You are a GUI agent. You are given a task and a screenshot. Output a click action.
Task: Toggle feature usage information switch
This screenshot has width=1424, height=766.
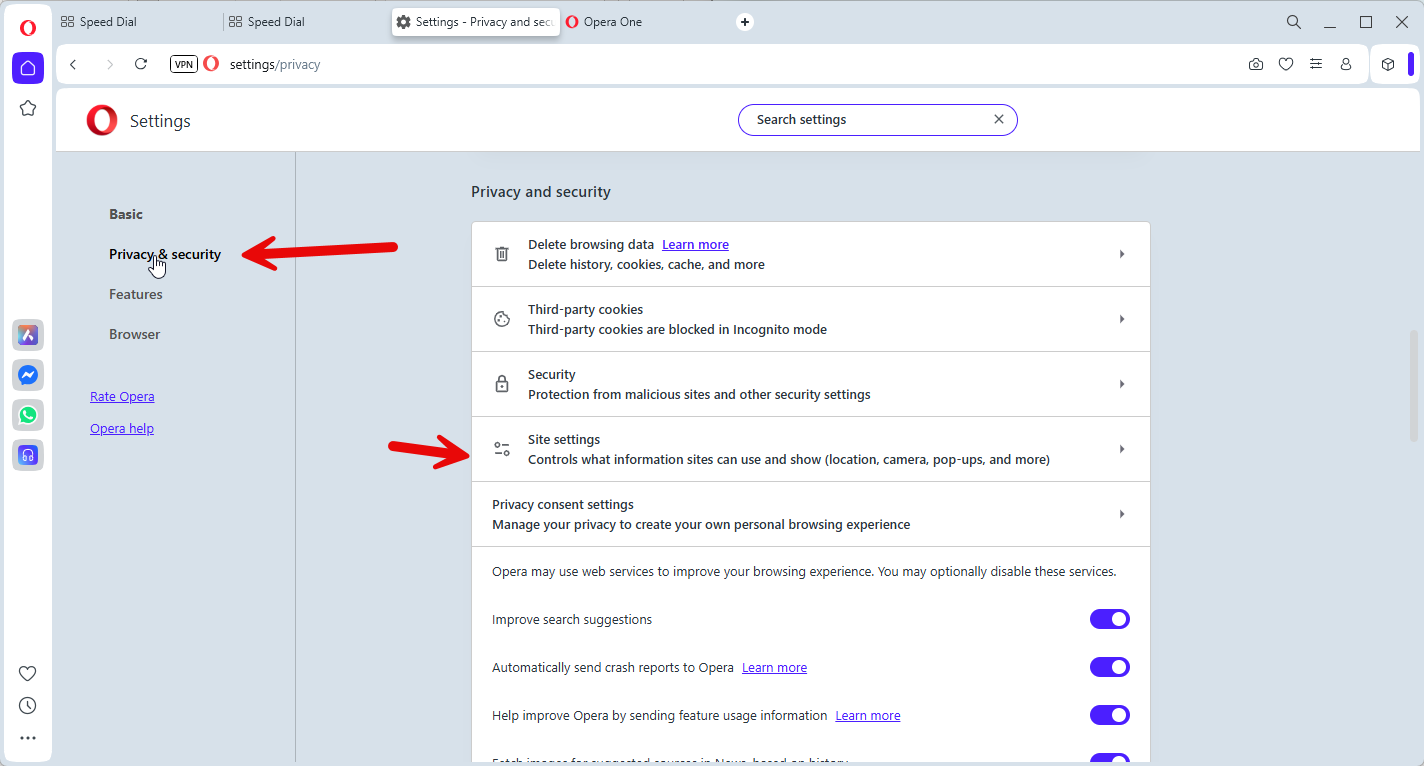(1110, 715)
